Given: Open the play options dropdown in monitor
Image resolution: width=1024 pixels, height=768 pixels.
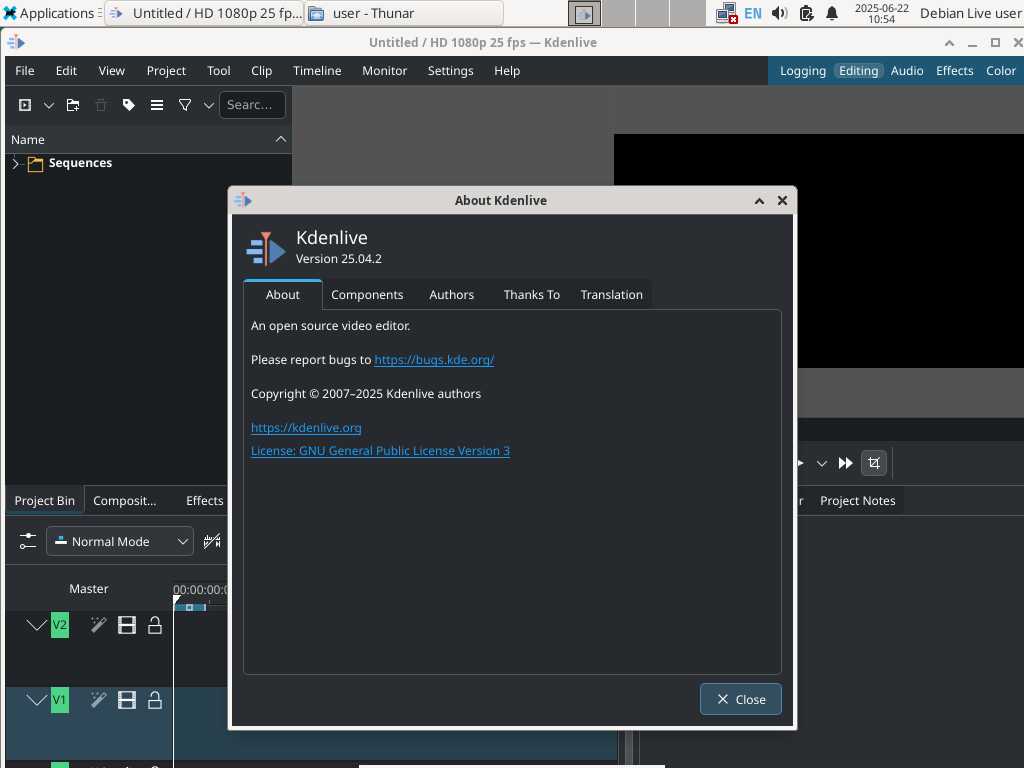Looking at the screenshot, I should 822,464.
